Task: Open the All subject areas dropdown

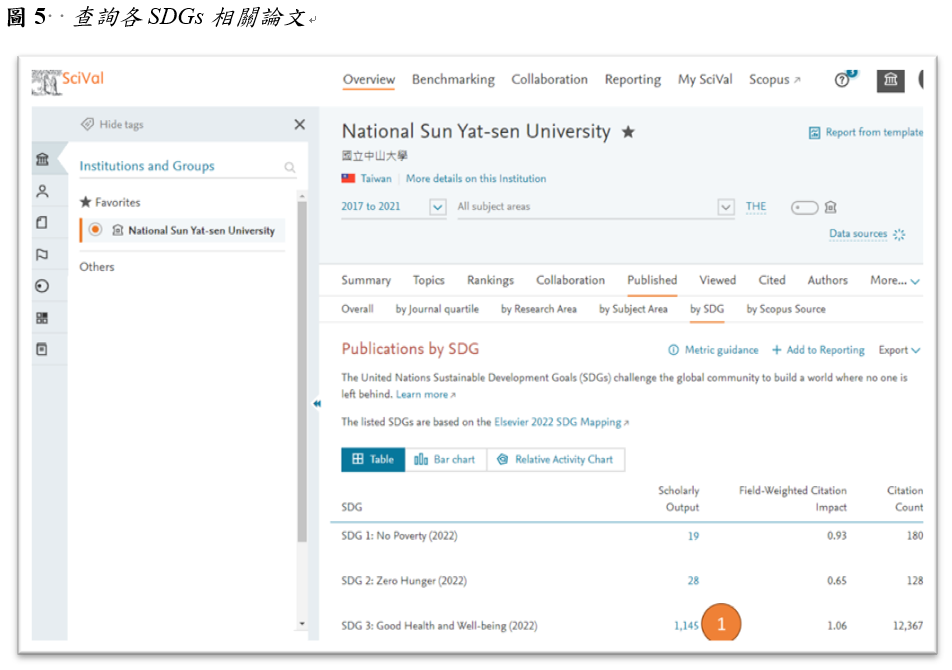Action: (x=726, y=207)
